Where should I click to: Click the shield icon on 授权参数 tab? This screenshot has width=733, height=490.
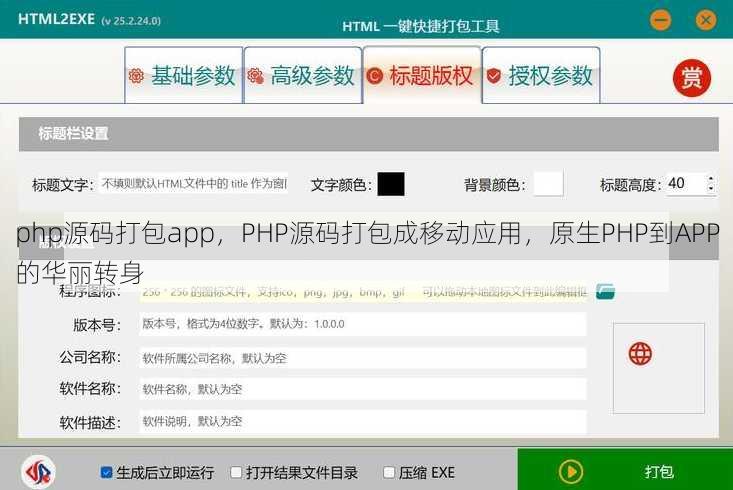494,76
